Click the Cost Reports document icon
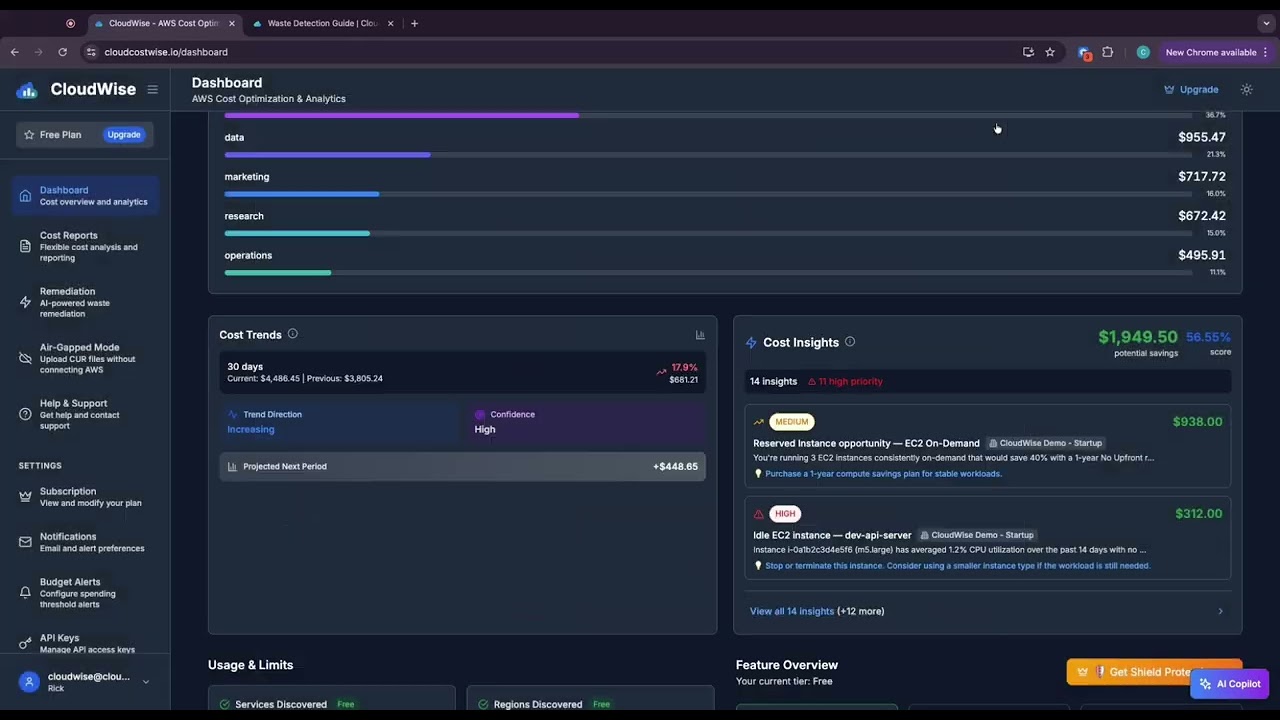The image size is (1280, 720). coord(25,246)
